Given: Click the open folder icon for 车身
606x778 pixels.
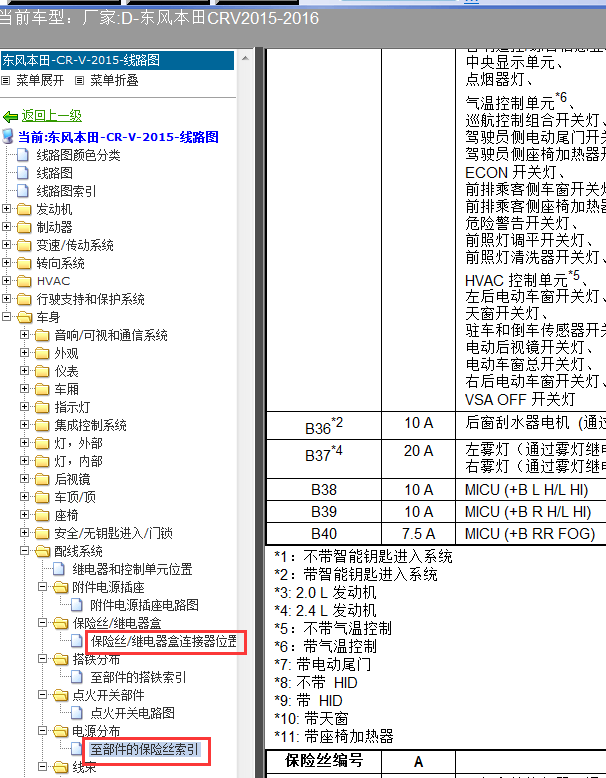Looking at the screenshot, I should [24, 317].
